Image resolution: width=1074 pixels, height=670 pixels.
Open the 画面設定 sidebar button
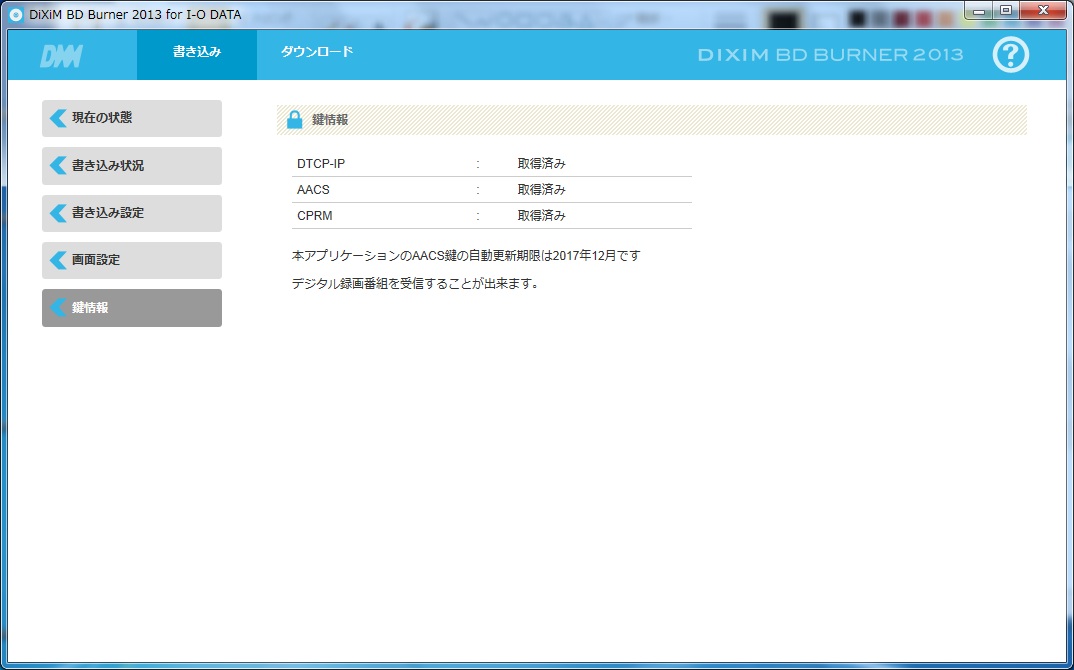(132, 260)
